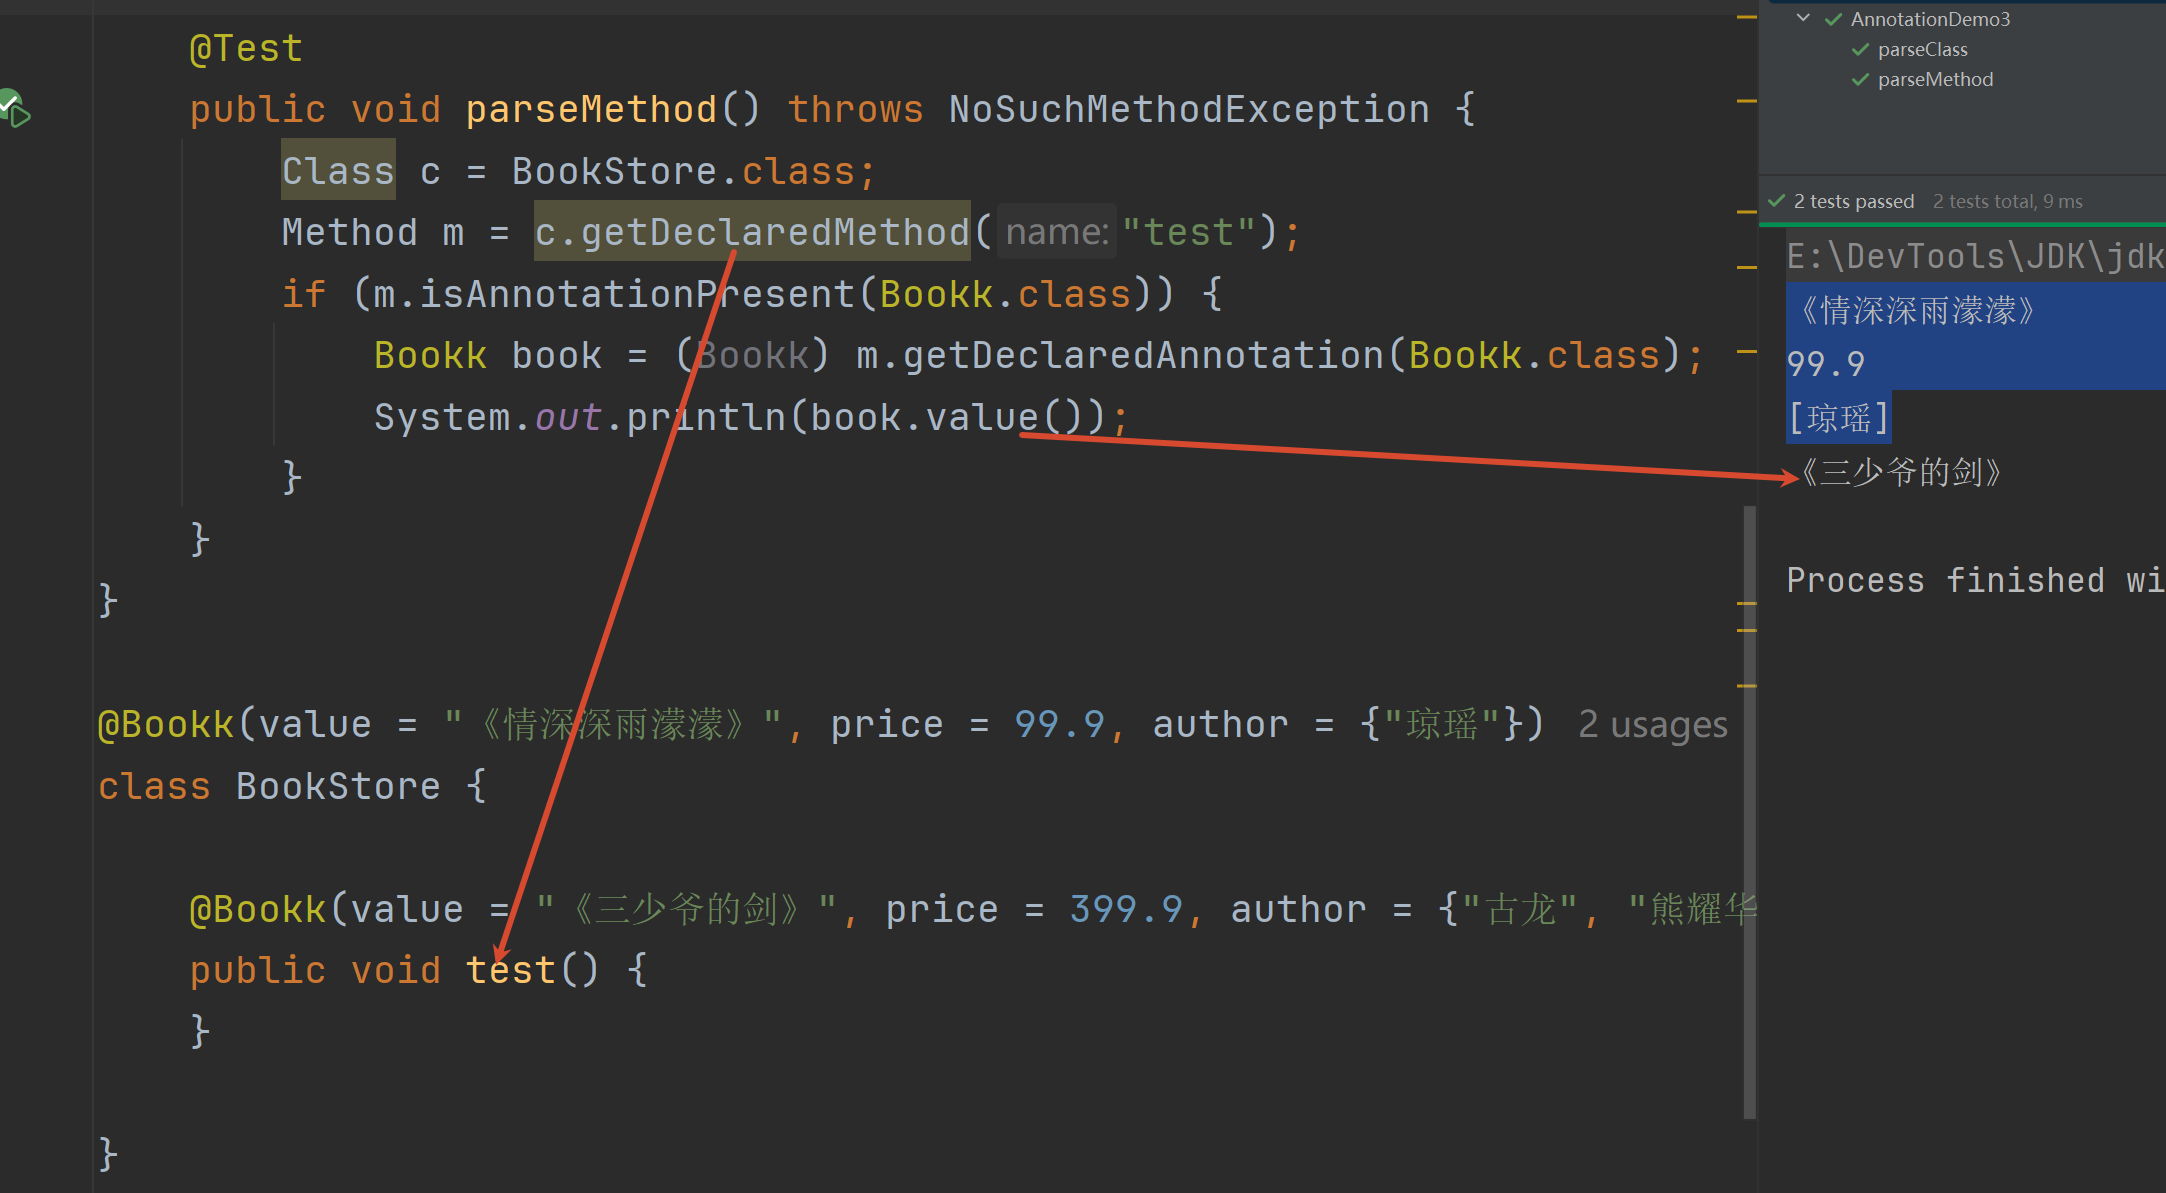The image size is (2166, 1193).
Task: Click the passed checkmark icon beside parseClass
Action: pos(1860,50)
